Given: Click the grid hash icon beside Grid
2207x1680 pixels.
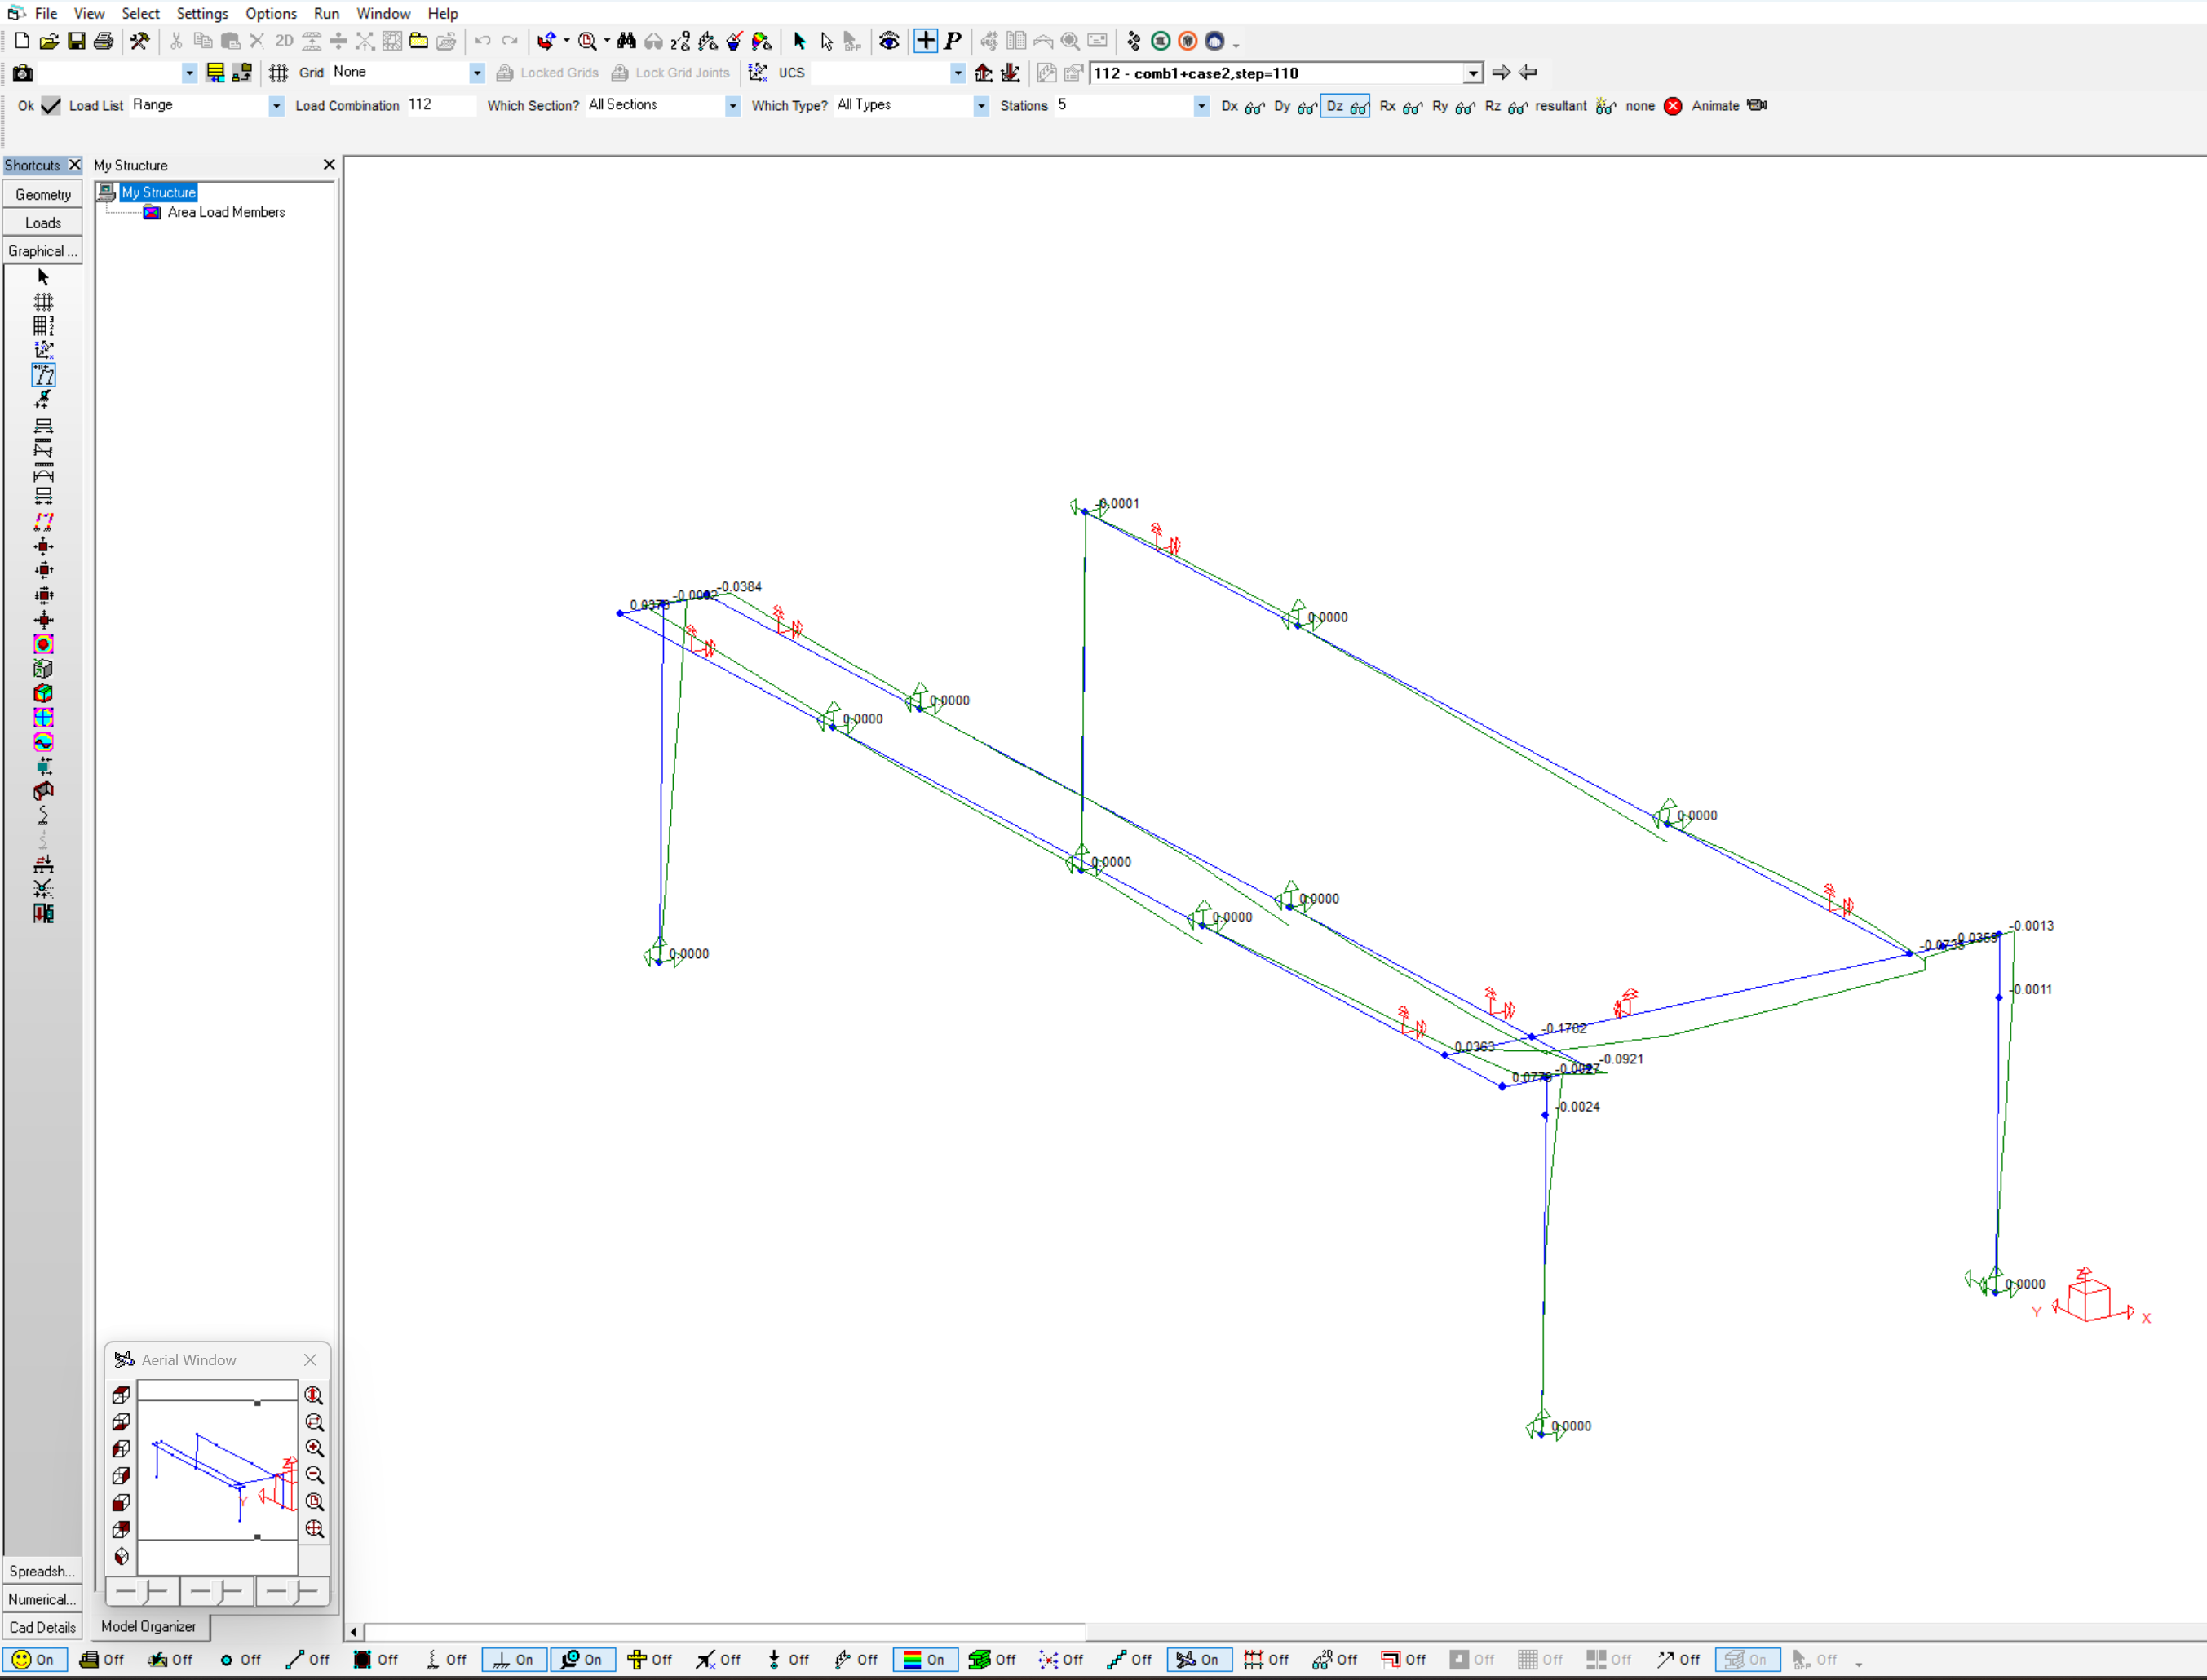Looking at the screenshot, I should click(x=279, y=73).
